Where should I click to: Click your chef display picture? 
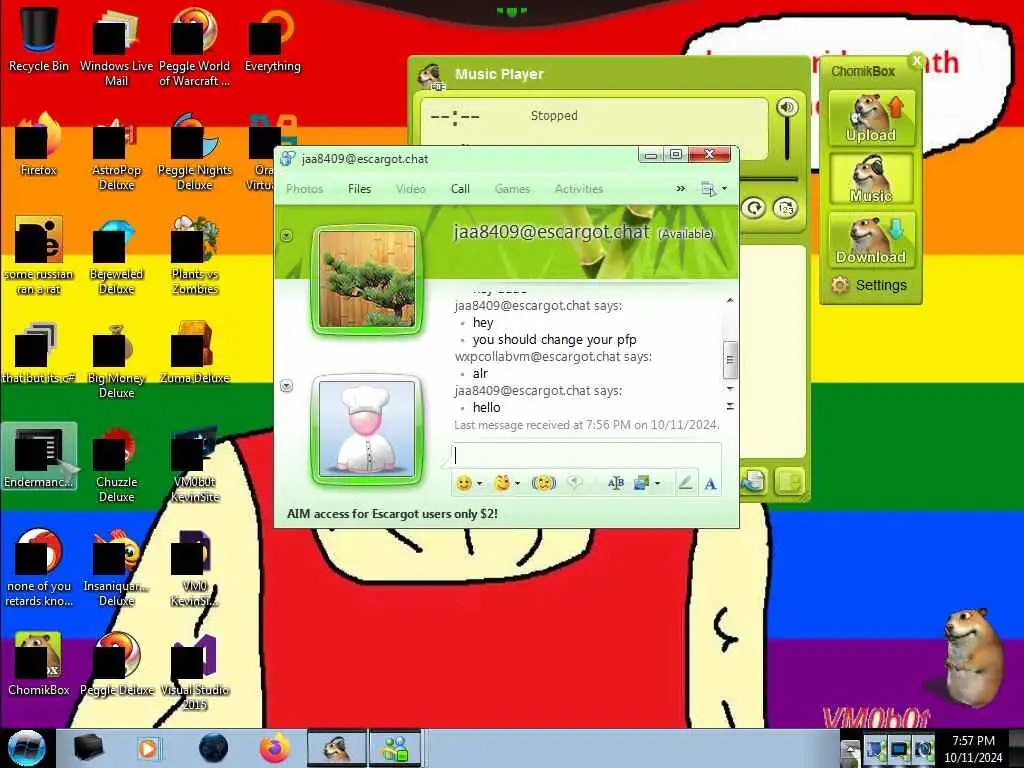[x=367, y=428]
